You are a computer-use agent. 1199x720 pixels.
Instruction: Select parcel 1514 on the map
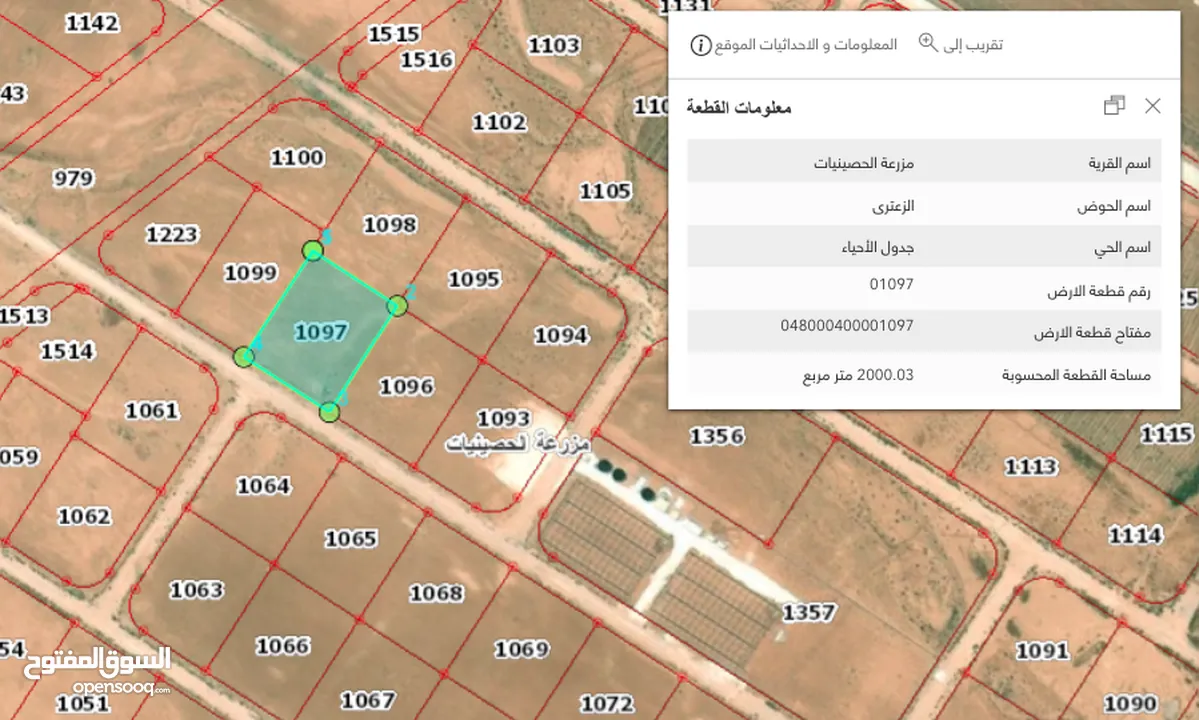(67, 352)
